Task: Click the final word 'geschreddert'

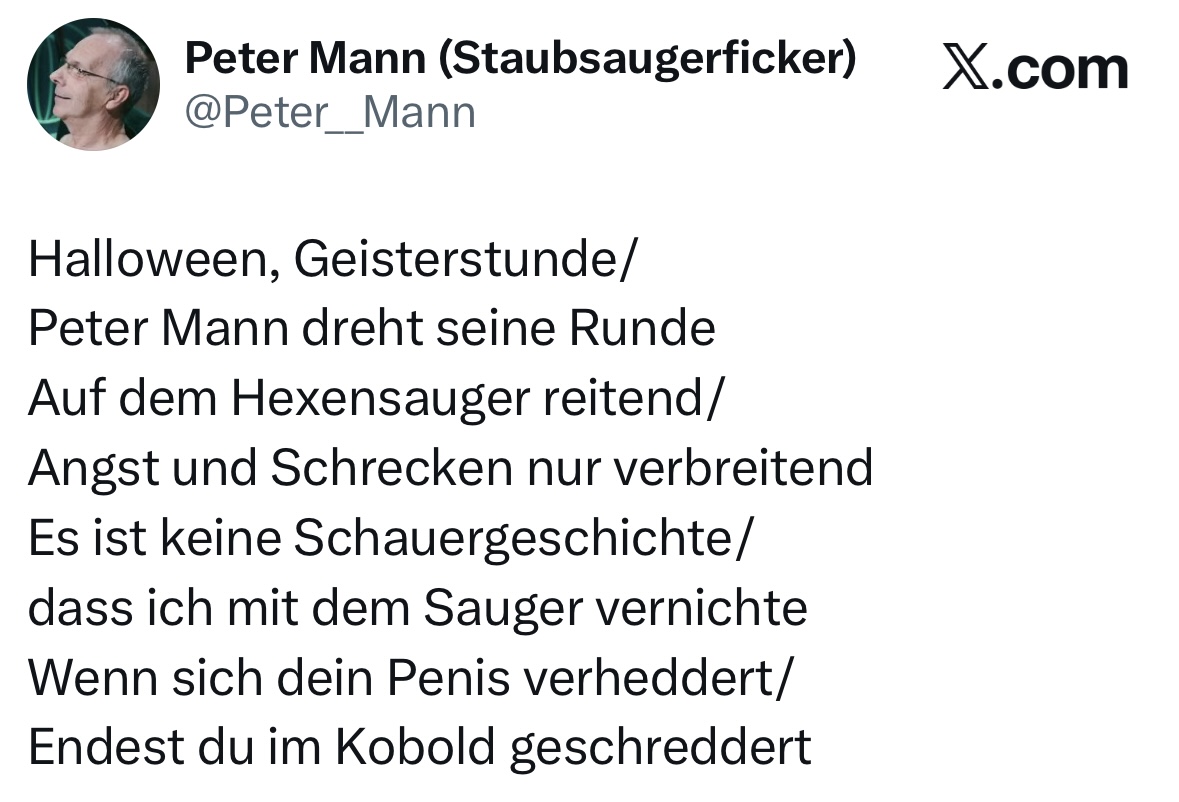Action: pos(660,747)
